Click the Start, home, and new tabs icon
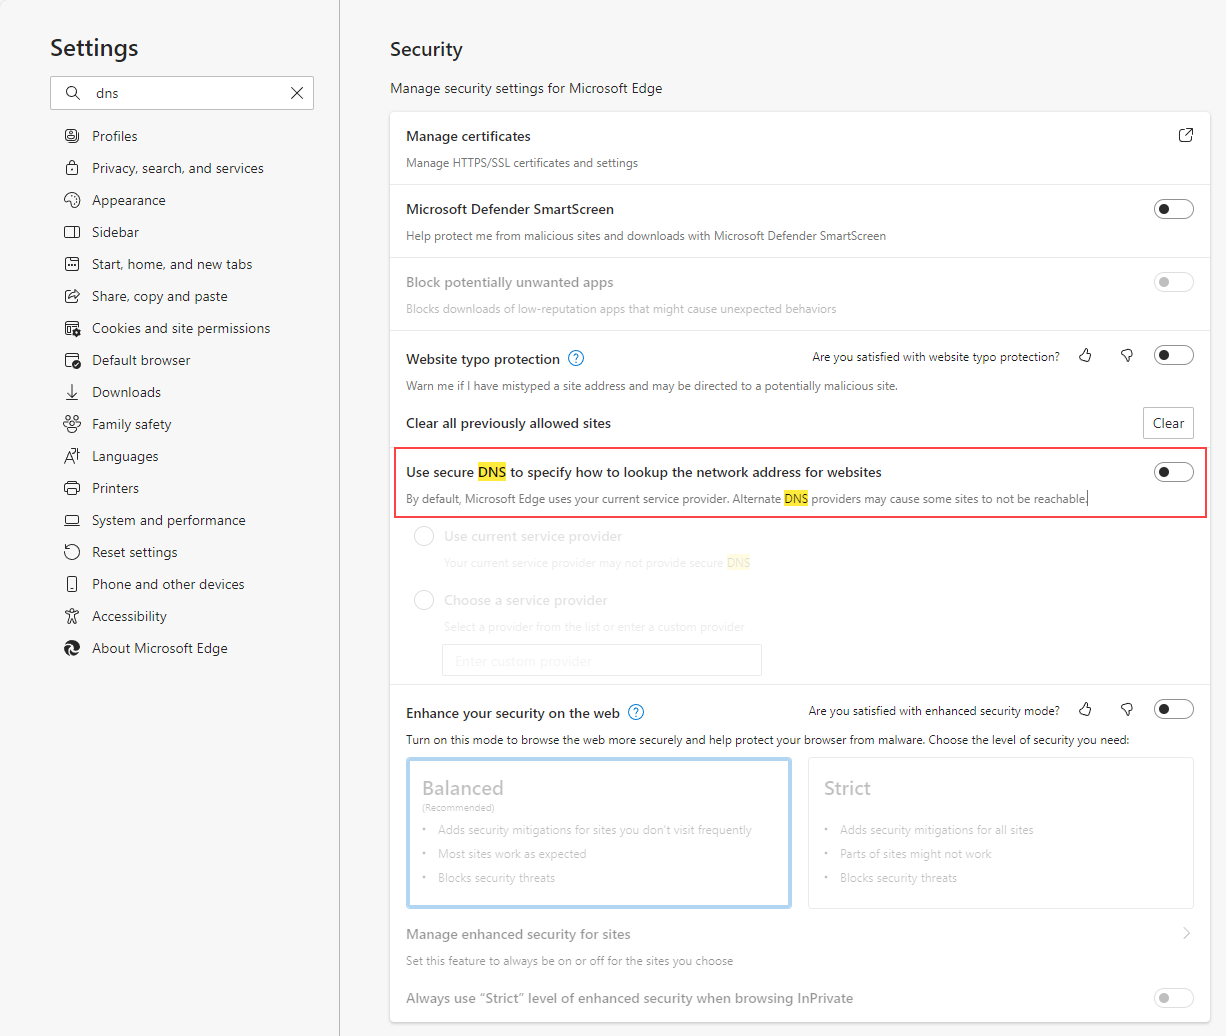 [72, 264]
